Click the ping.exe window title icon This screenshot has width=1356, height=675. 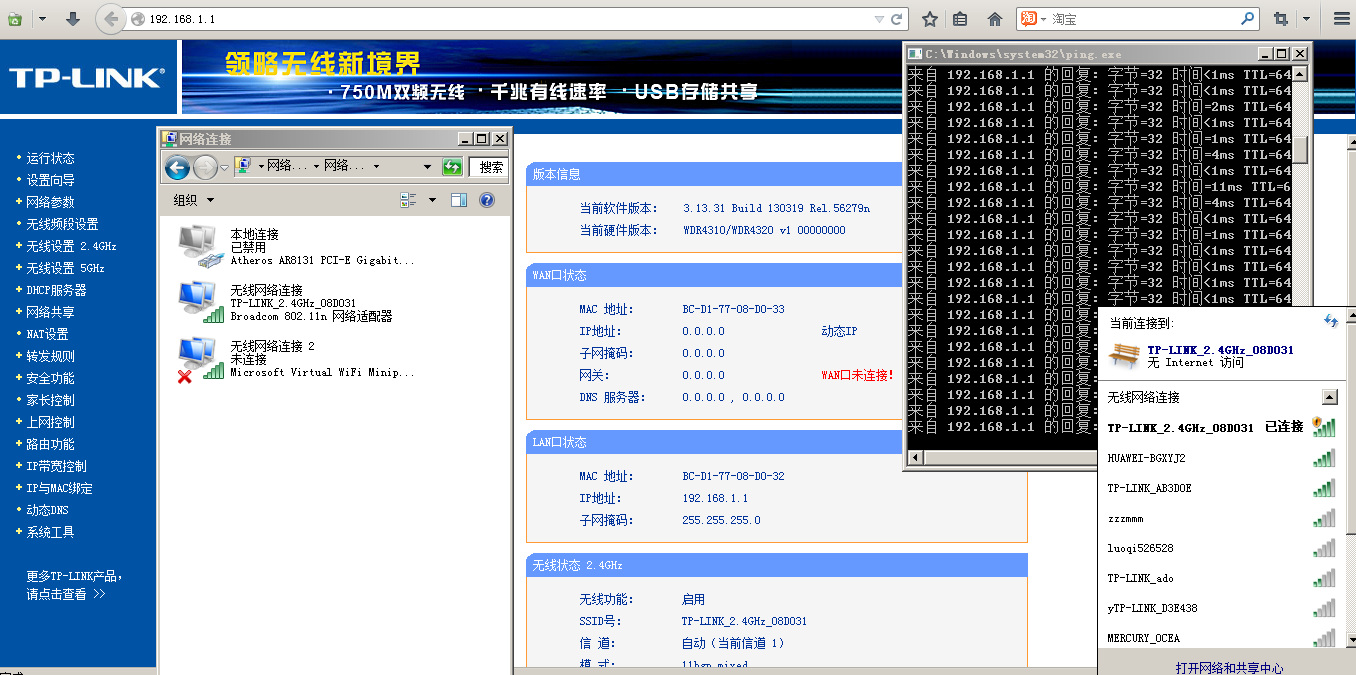point(915,53)
